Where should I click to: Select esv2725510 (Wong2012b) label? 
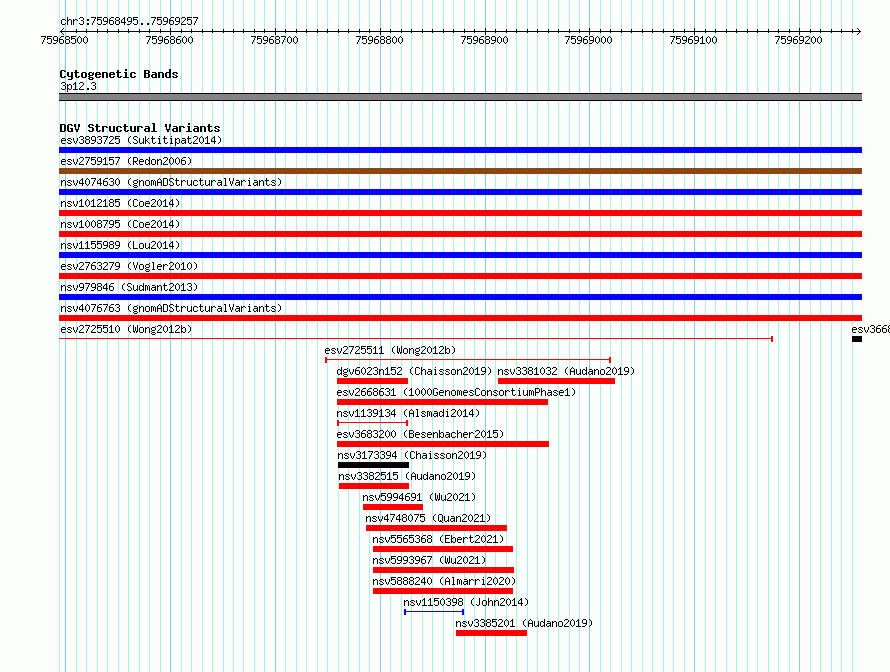tap(126, 329)
